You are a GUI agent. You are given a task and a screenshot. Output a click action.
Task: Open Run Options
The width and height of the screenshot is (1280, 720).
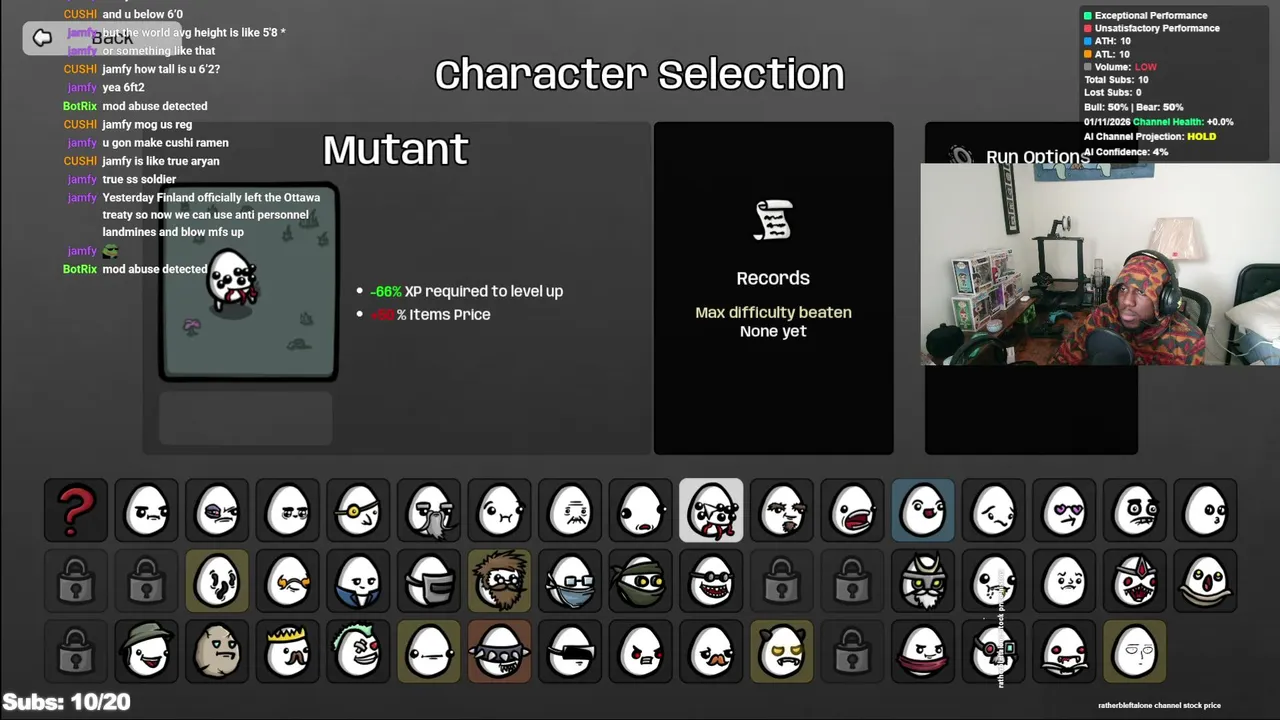(x=1037, y=157)
